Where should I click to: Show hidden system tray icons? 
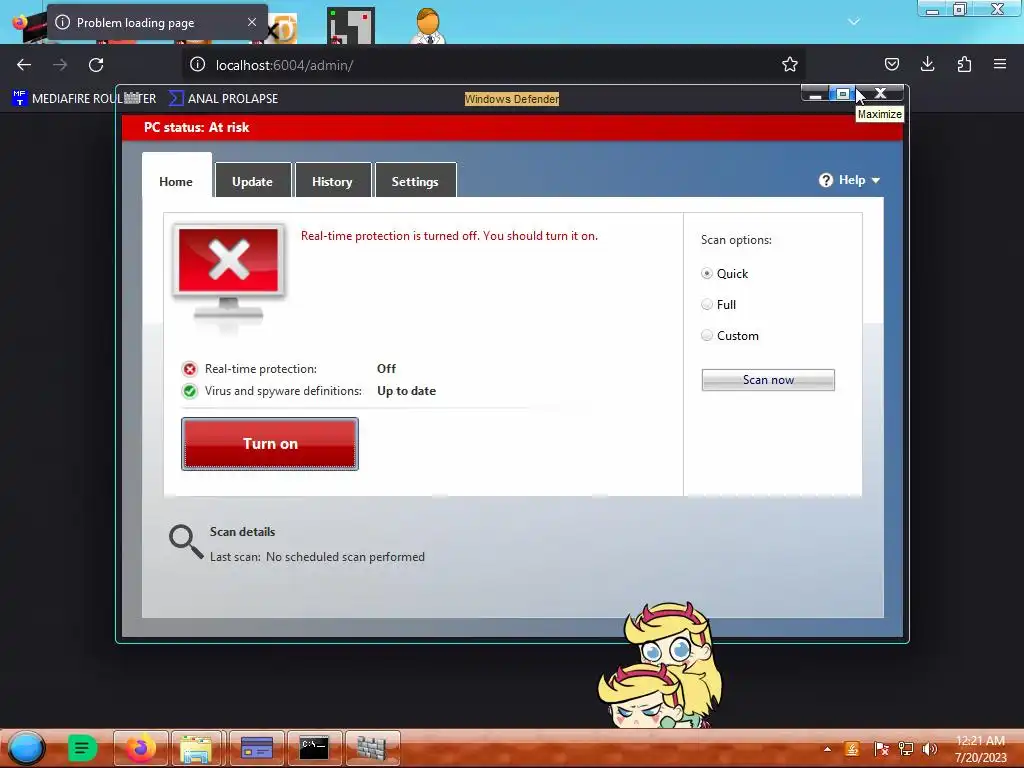pyautogui.click(x=827, y=749)
